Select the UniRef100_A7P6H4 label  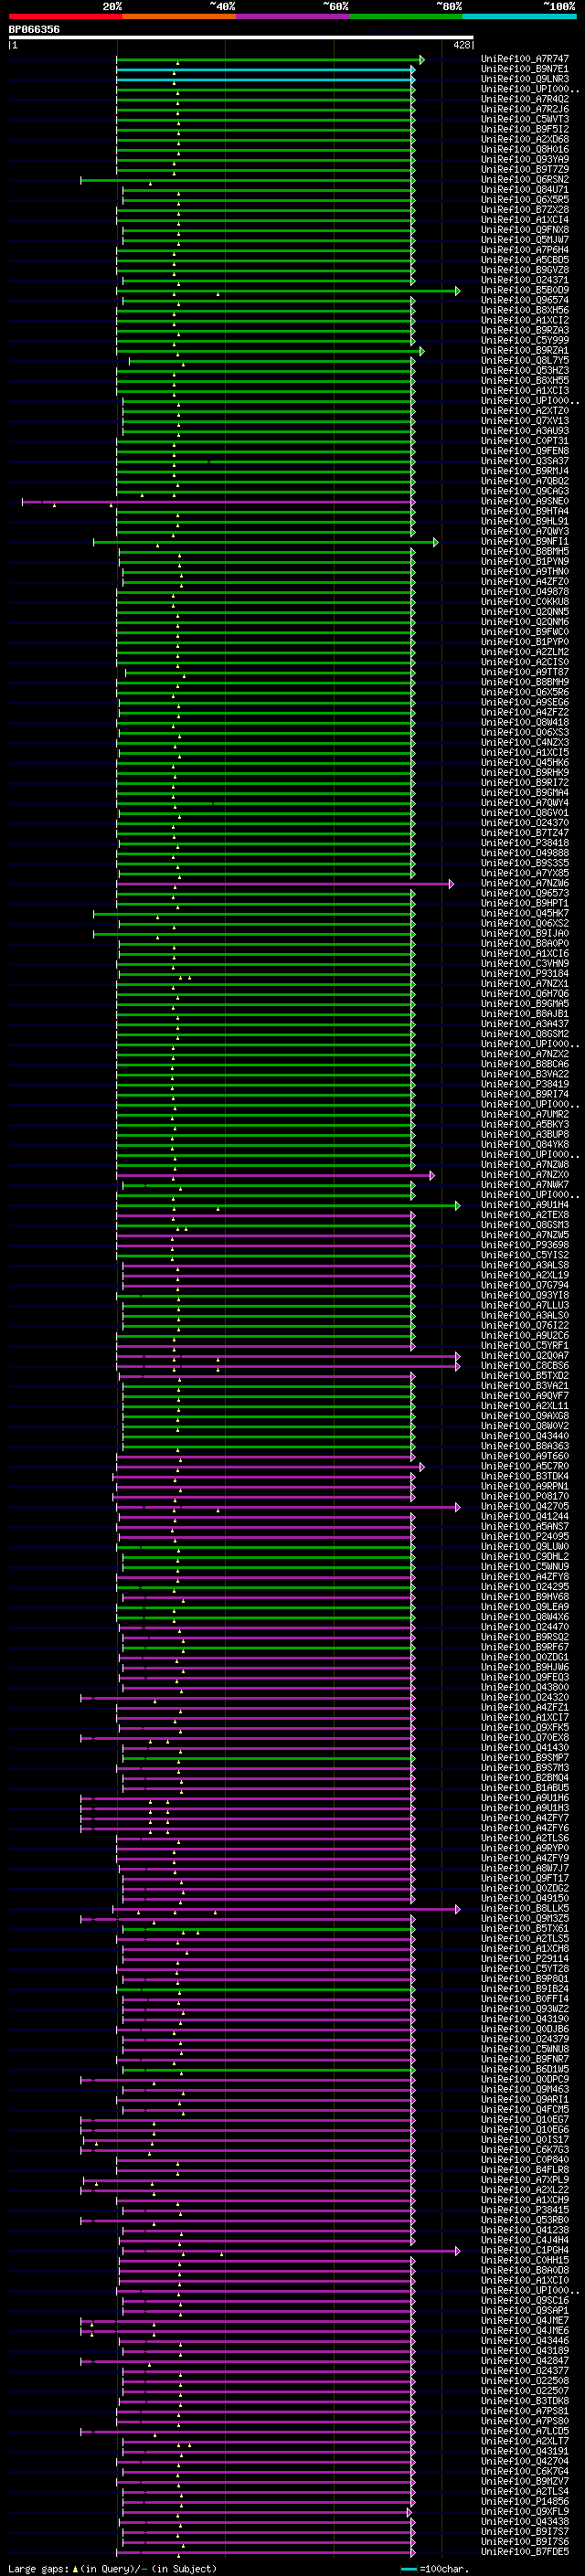tap(525, 250)
